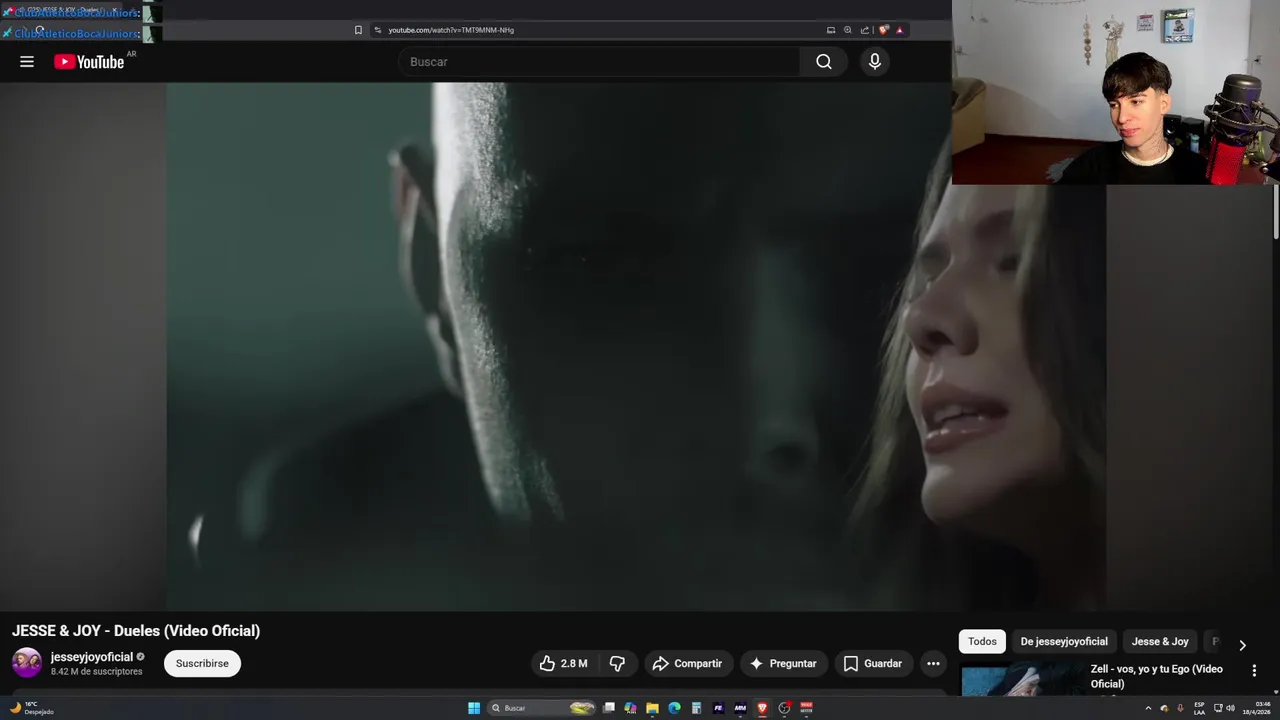Select the Todos filter chip
1280x720 pixels.
point(982,642)
